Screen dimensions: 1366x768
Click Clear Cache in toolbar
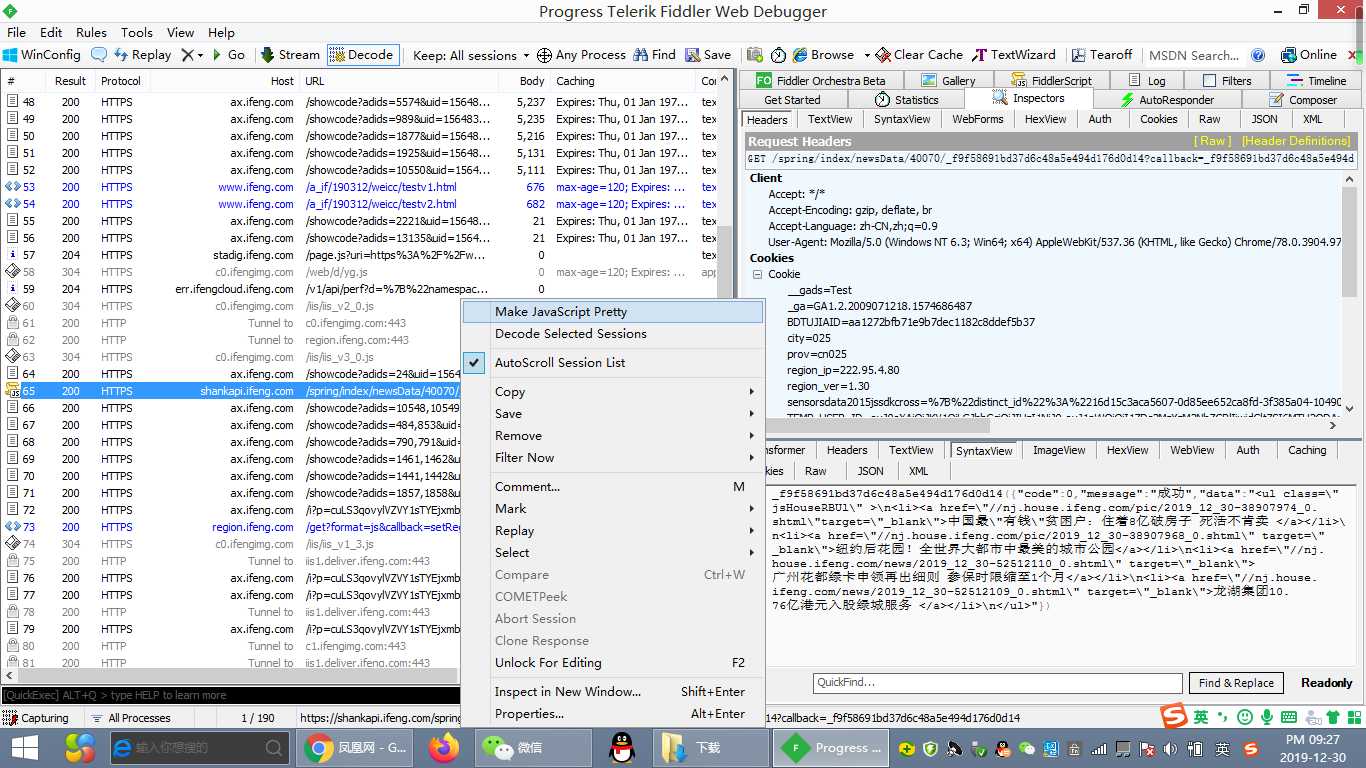919,55
